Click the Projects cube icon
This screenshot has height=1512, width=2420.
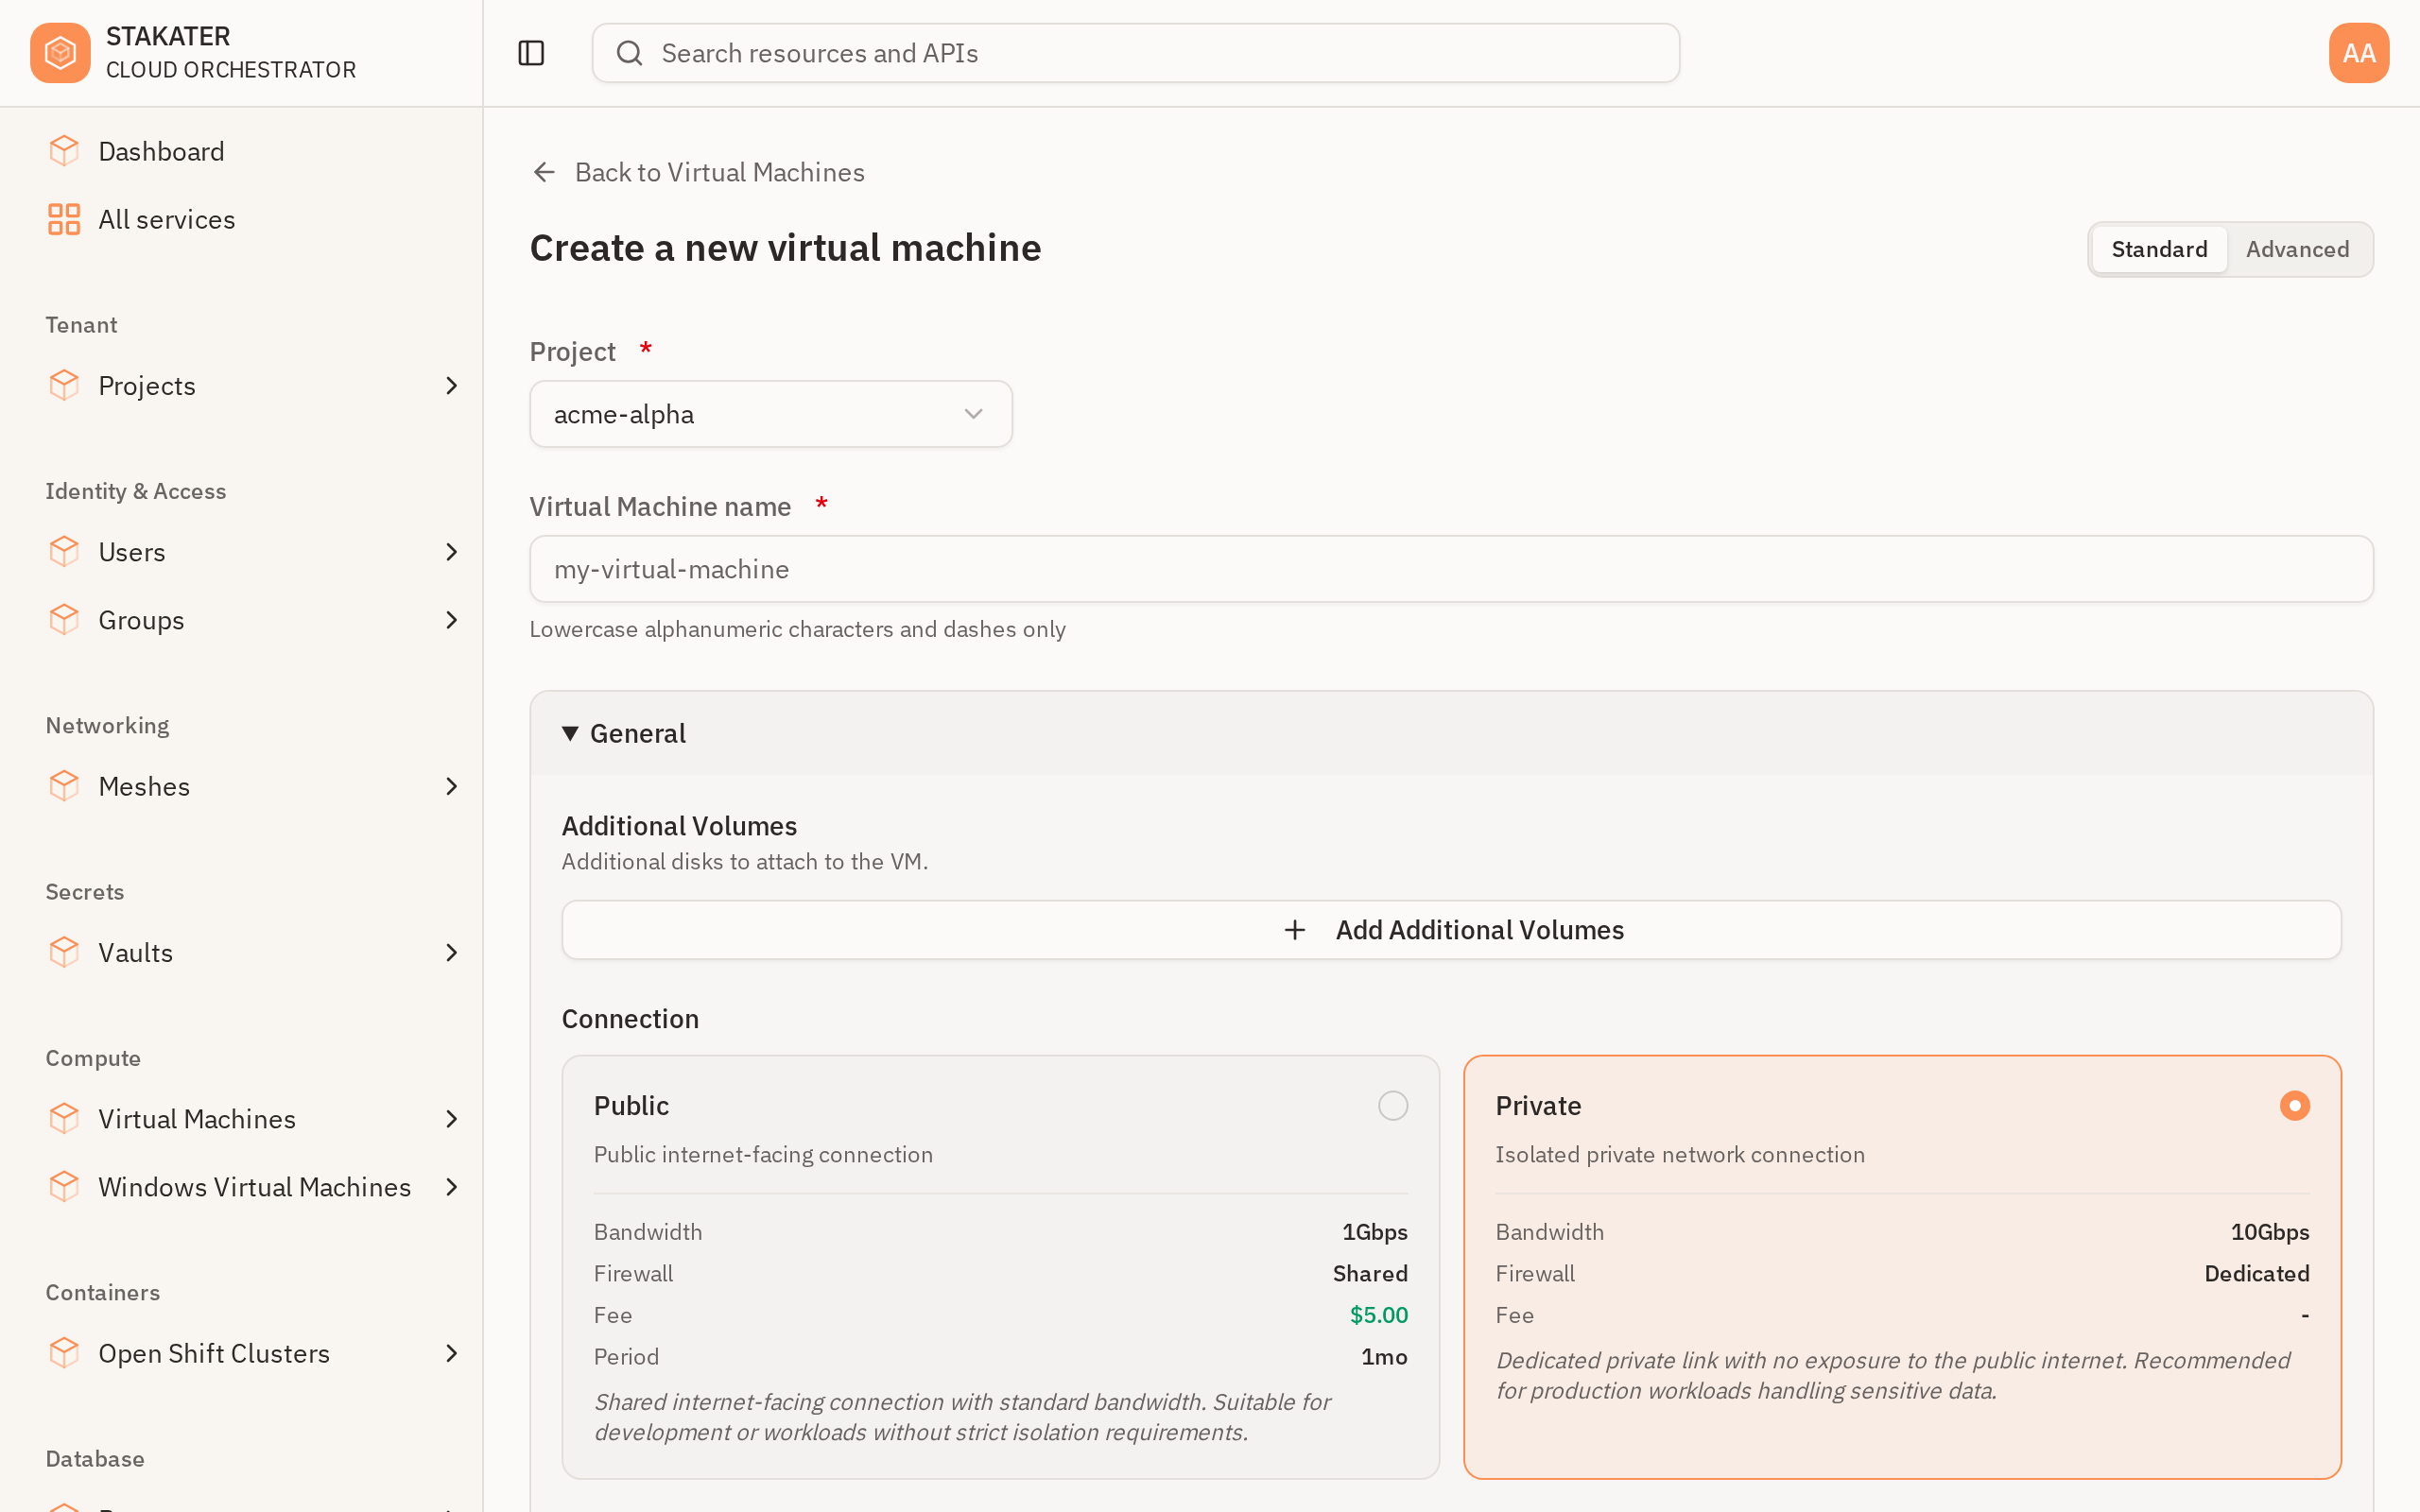pos(64,385)
